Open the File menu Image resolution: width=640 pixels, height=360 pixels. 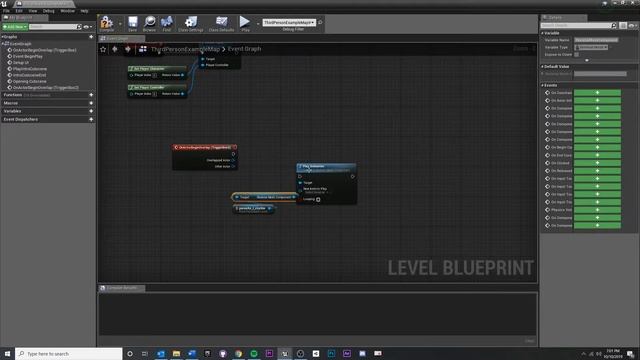(6, 11)
